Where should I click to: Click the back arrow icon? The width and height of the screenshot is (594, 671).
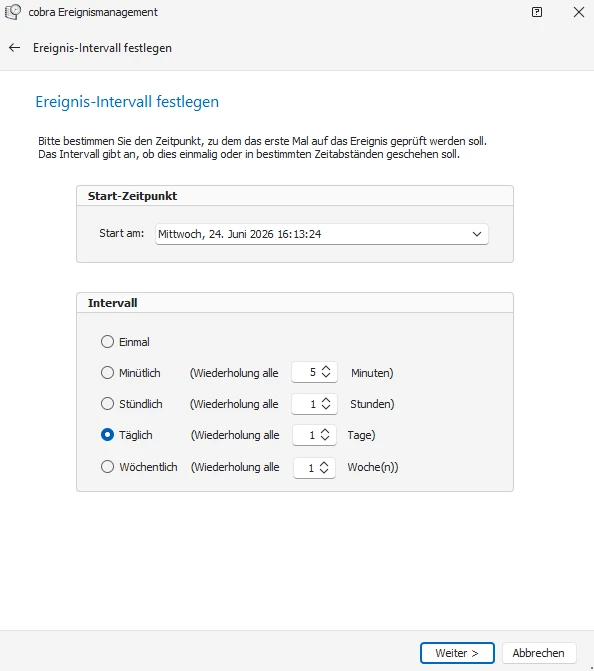click(x=15, y=48)
